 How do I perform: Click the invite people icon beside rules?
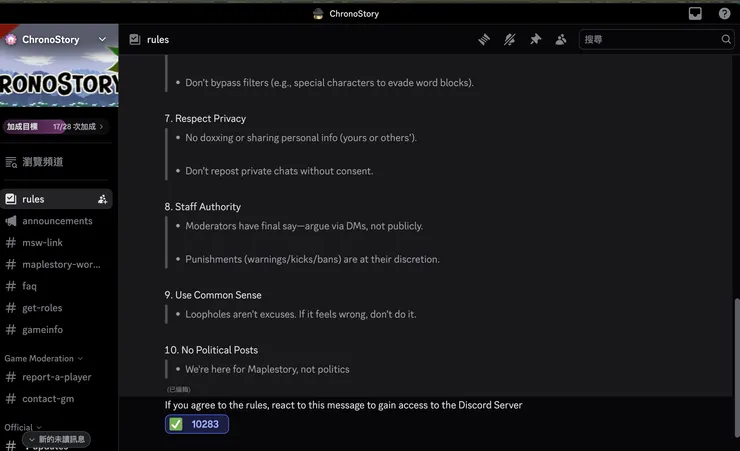pyautogui.click(x=102, y=199)
